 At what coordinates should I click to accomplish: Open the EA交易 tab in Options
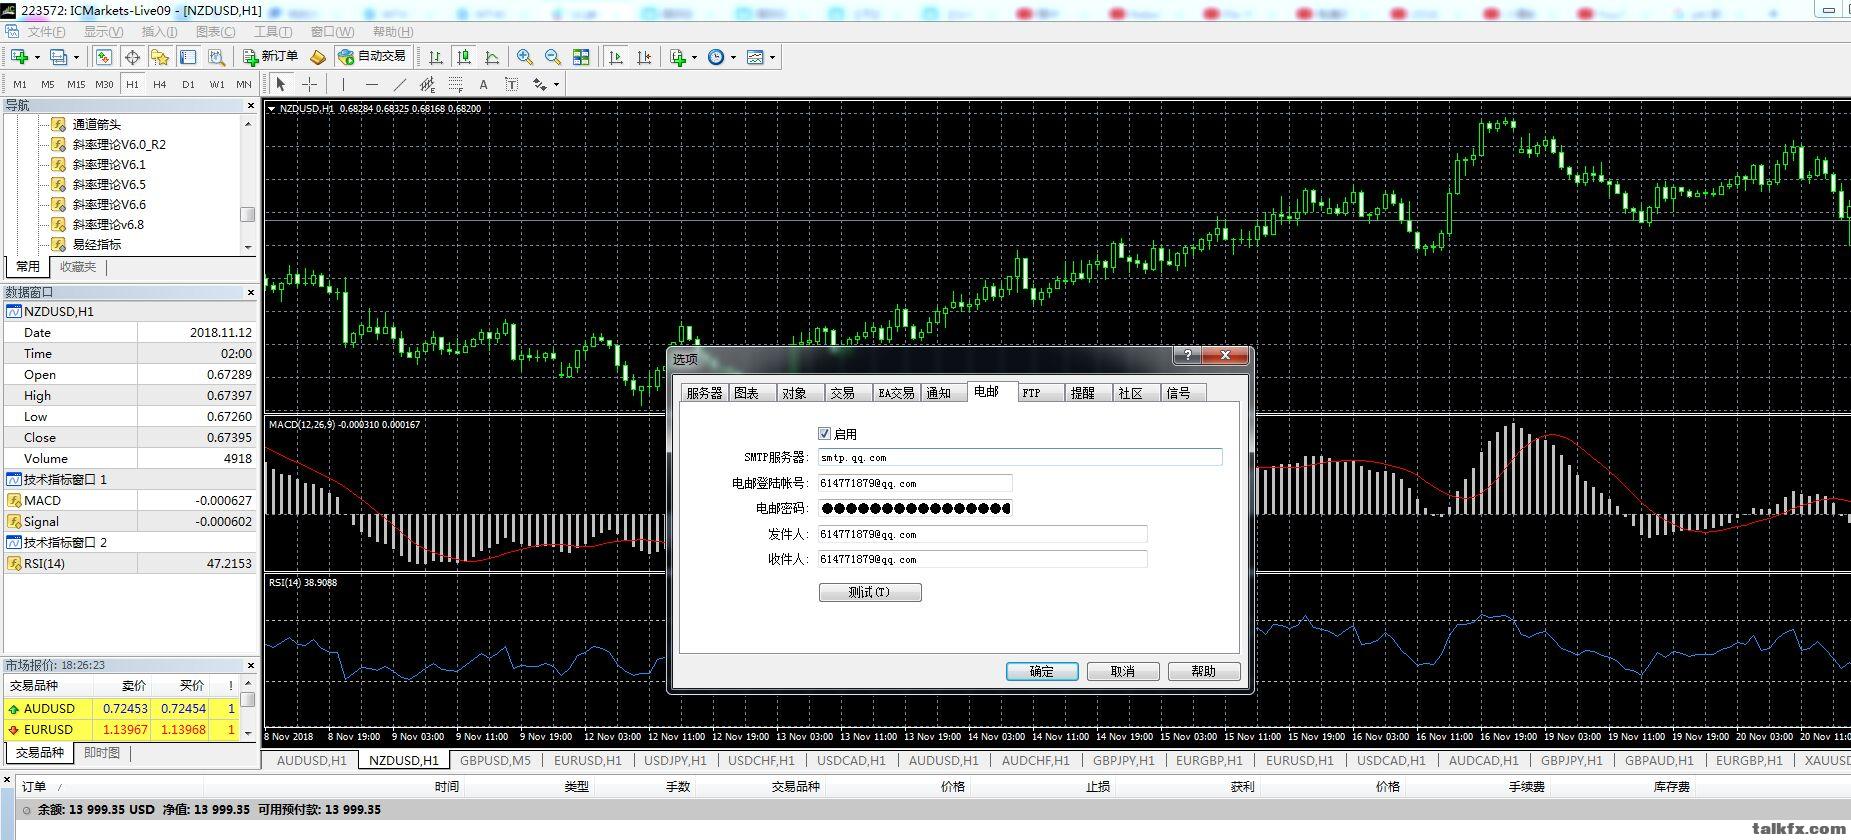(x=896, y=393)
